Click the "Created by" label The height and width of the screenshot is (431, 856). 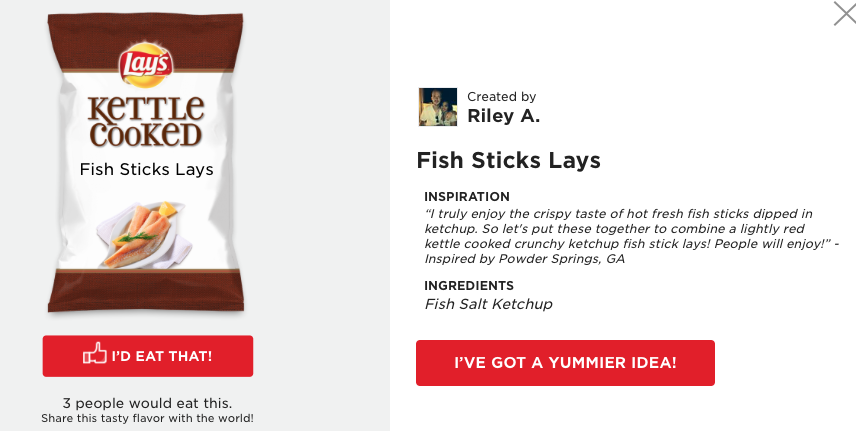click(501, 97)
